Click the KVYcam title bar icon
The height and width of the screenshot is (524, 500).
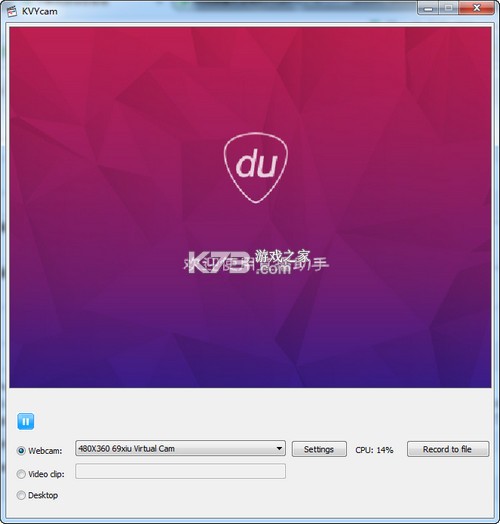click(12, 11)
